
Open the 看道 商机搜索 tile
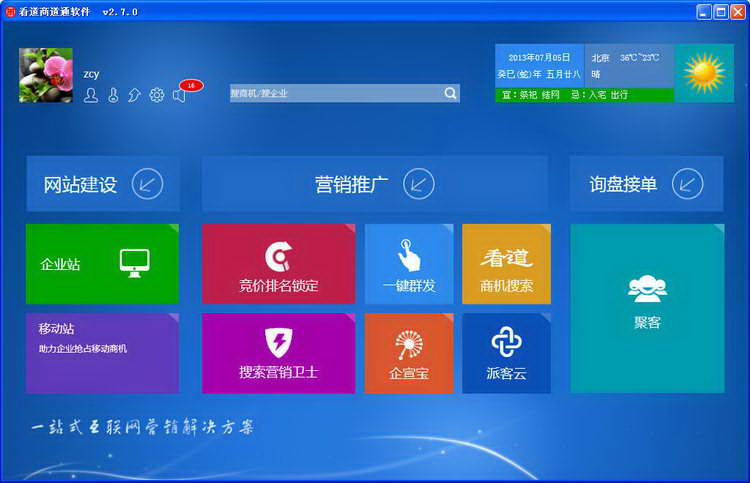(x=507, y=264)
